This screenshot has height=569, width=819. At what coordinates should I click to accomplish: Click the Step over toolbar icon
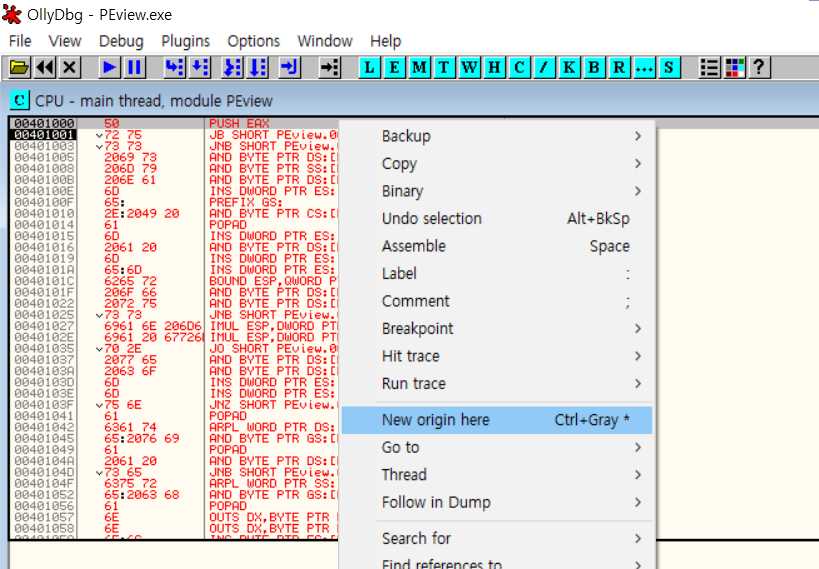pyautogui.click(x=200, y=67)
